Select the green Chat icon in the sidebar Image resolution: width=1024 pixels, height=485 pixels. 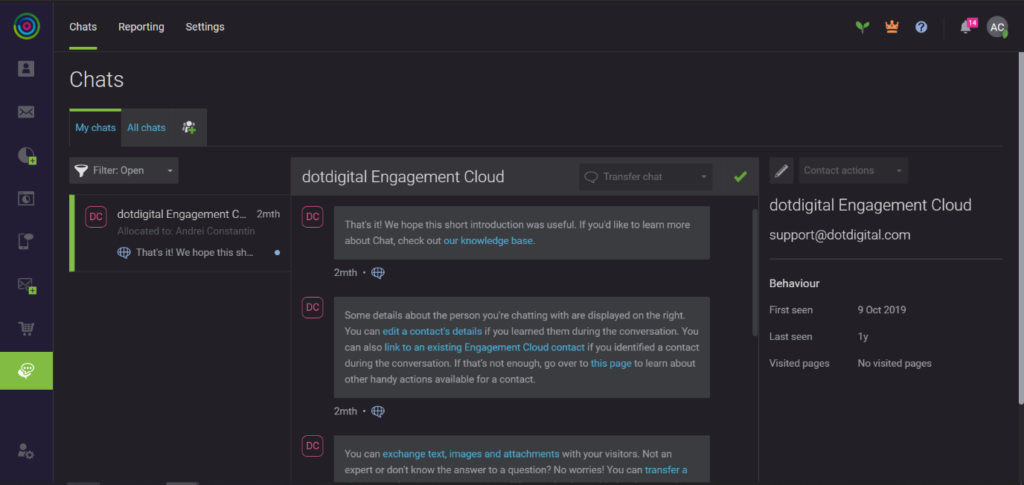coord(26,371)
